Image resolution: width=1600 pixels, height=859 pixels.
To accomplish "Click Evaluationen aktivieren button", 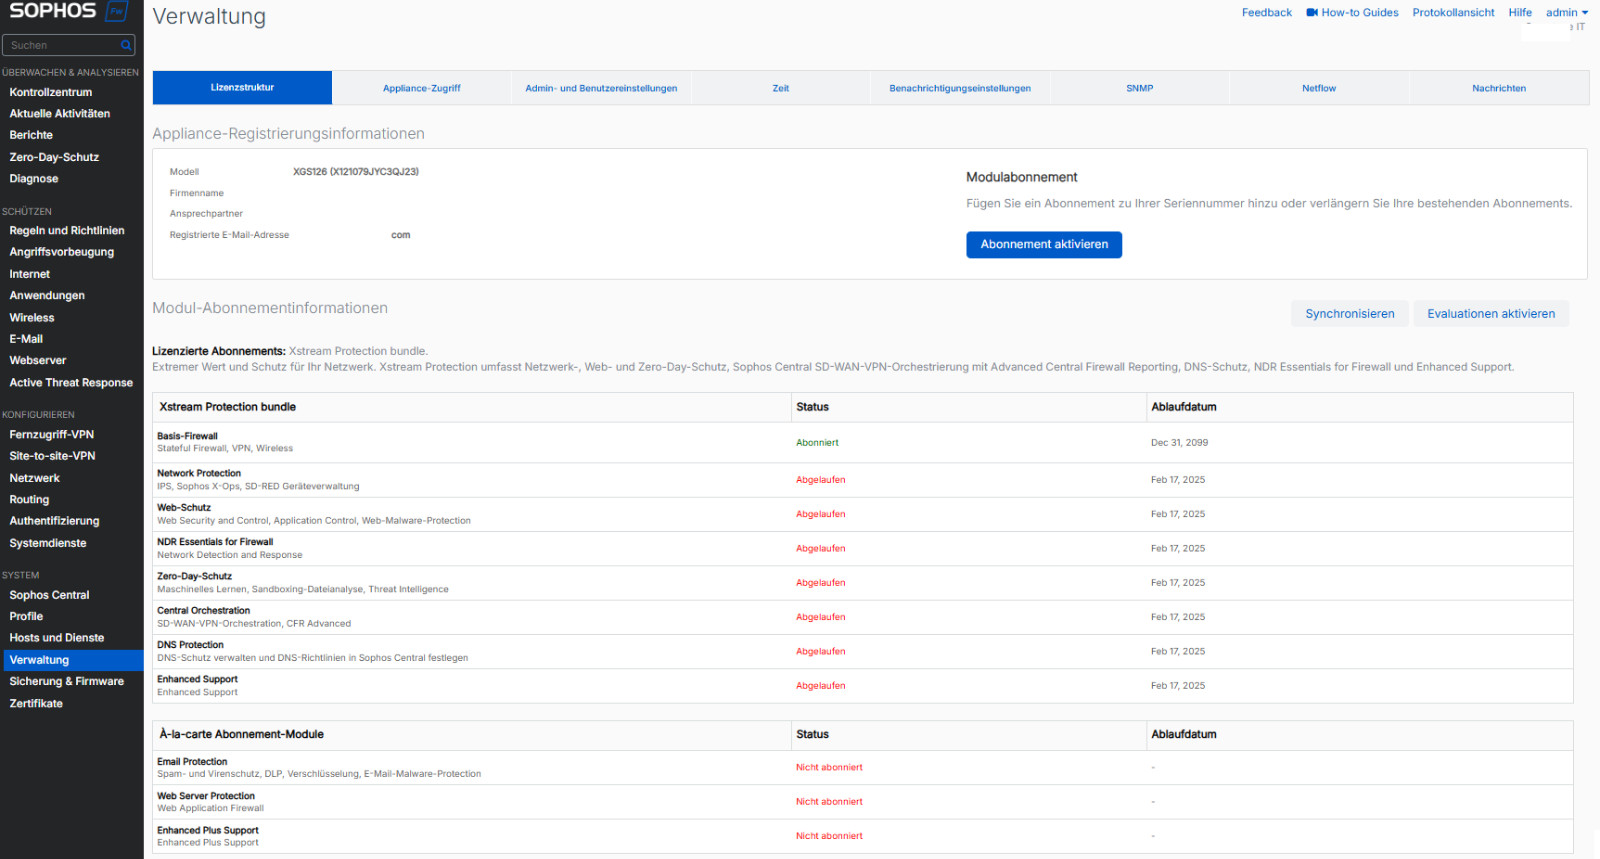I will pos(1490,314).
